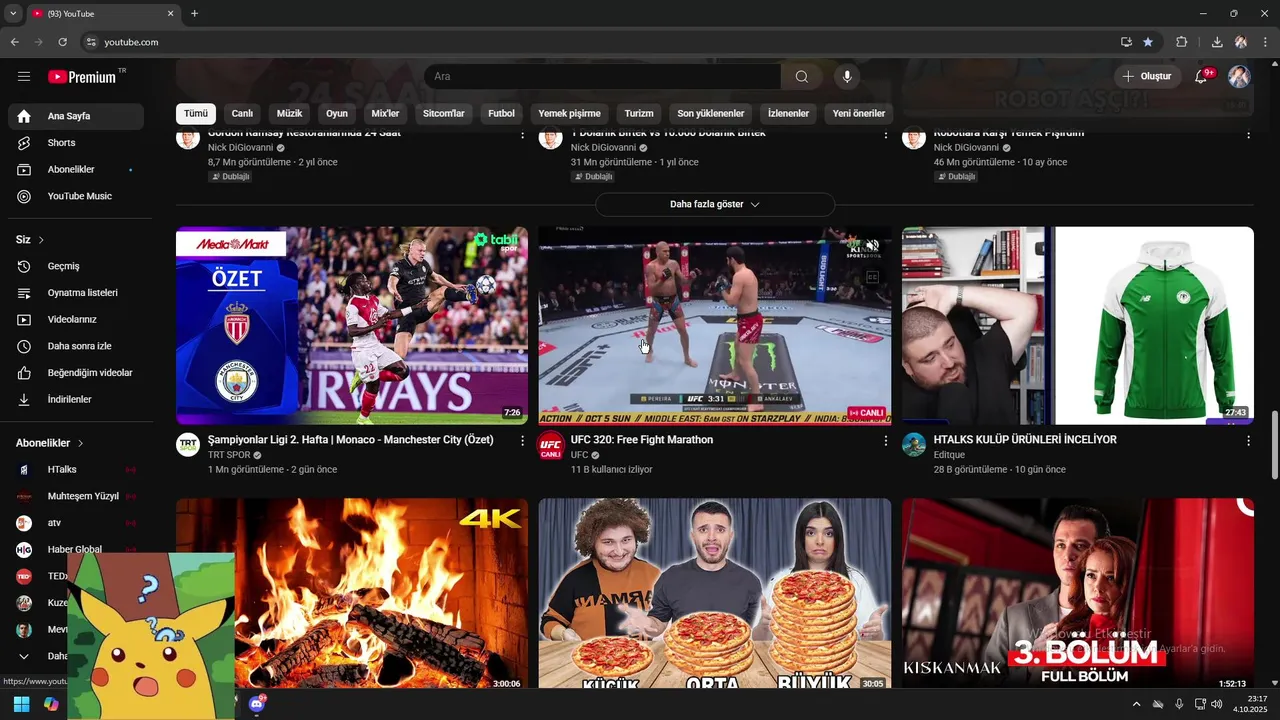Viewport: 1280px width, 720px height.
Task: Expand the Siz section chevron
Action: (x=41, y=240)
